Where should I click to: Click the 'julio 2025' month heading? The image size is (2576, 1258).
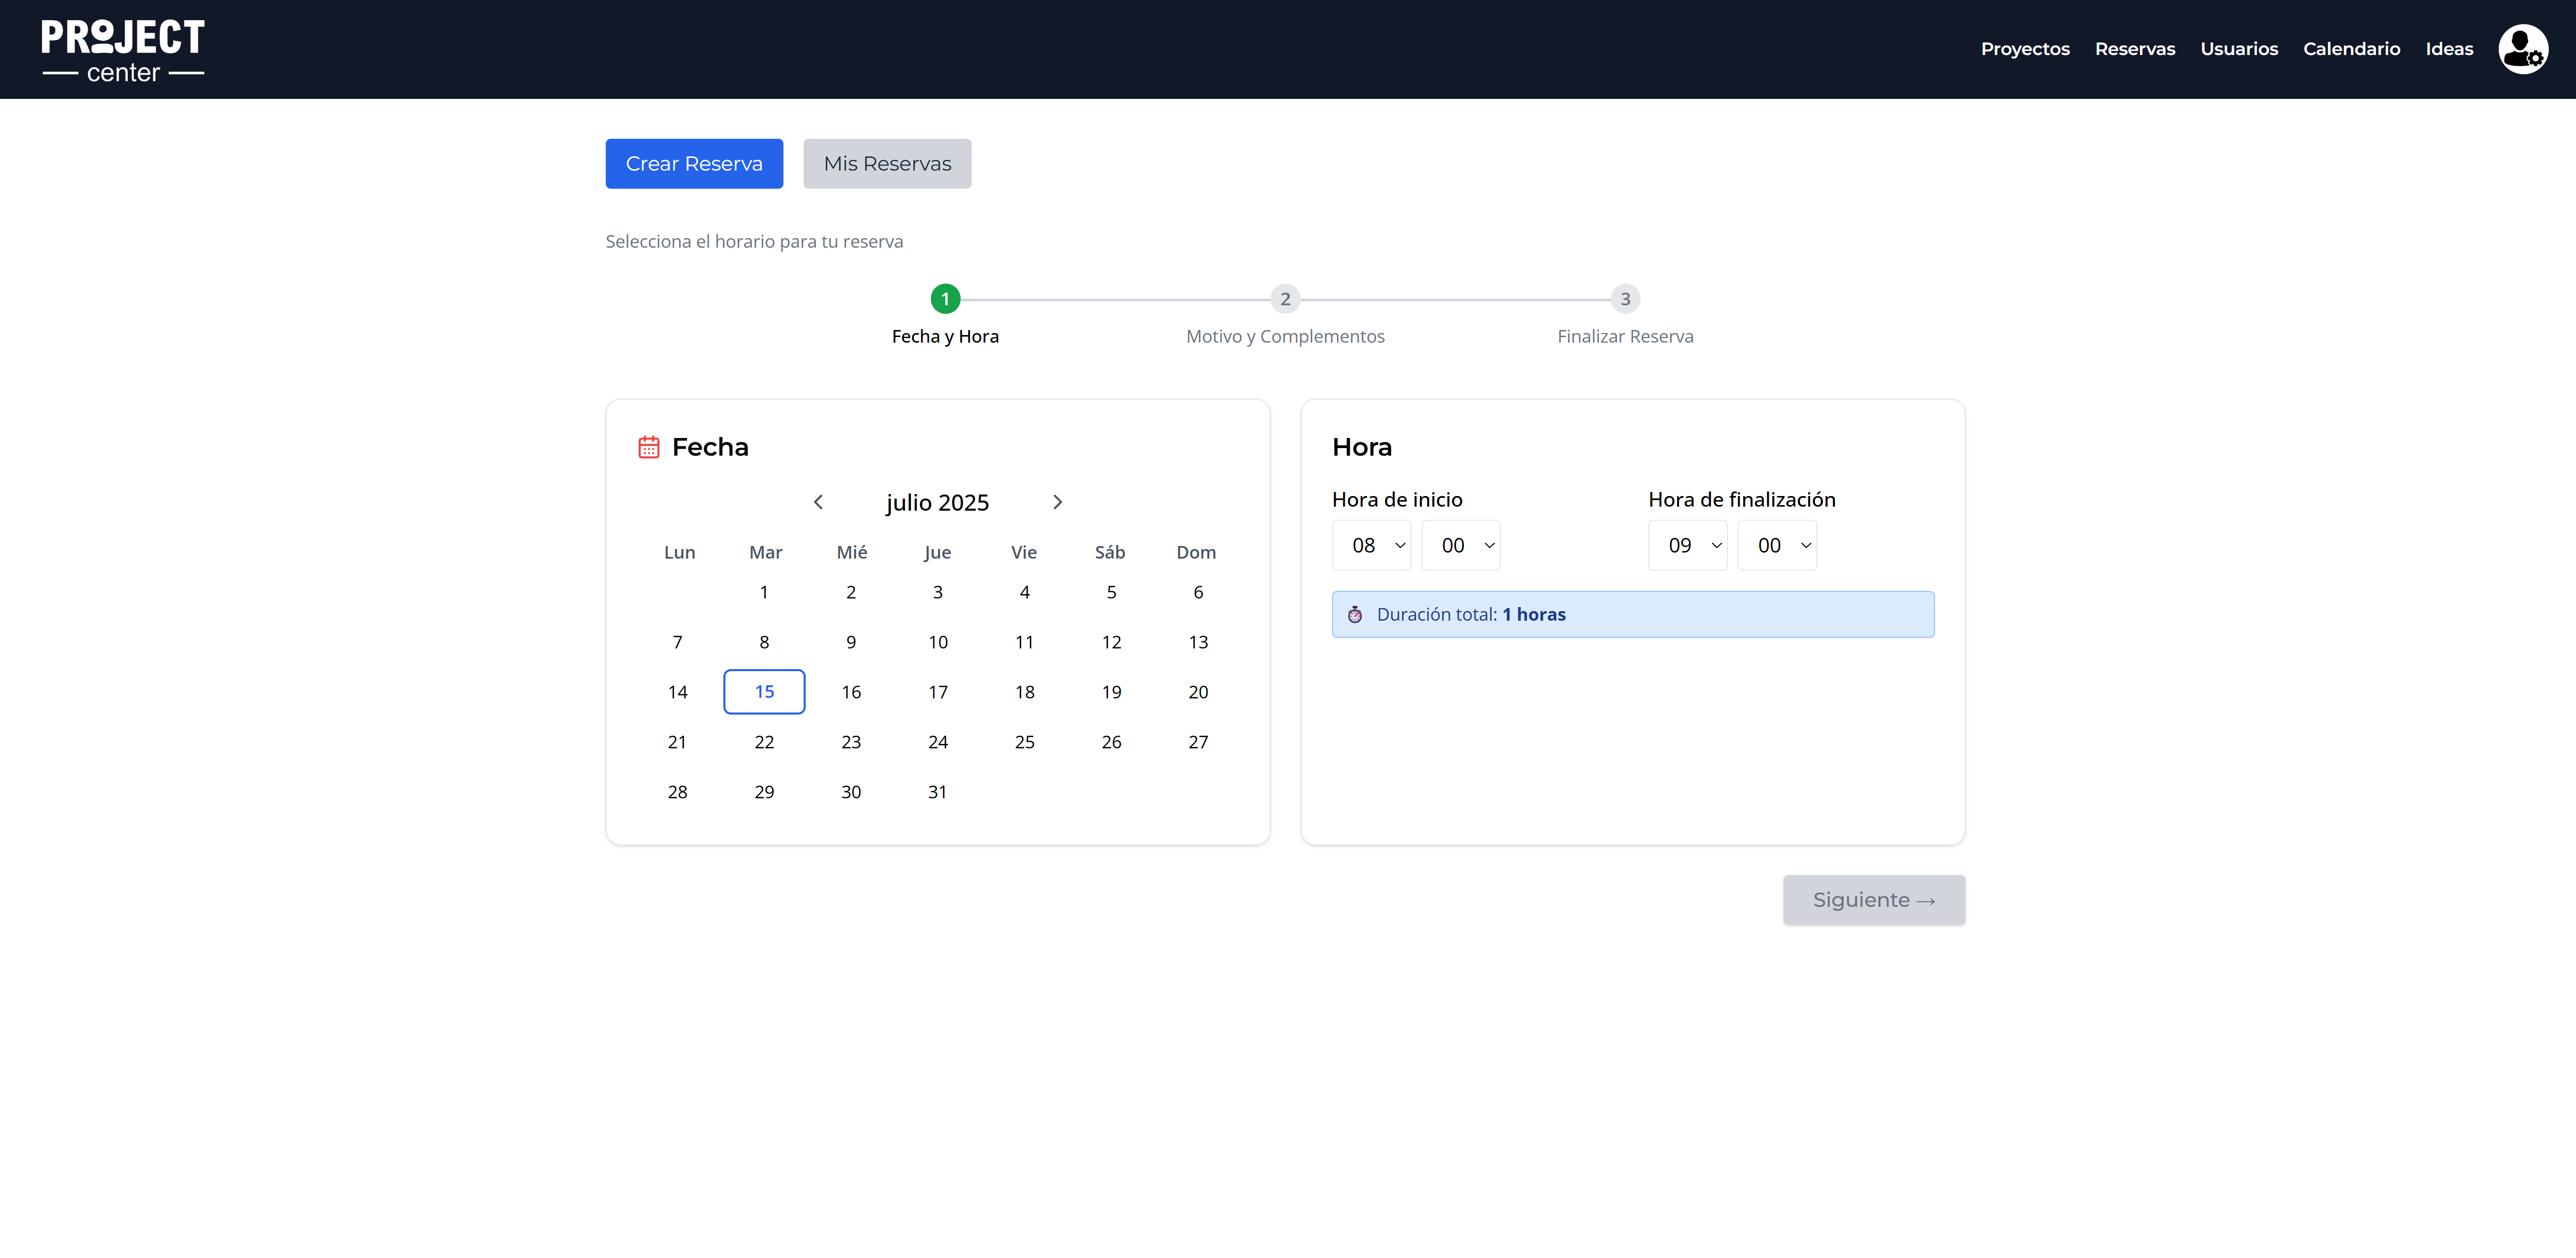tap(937, 503)
